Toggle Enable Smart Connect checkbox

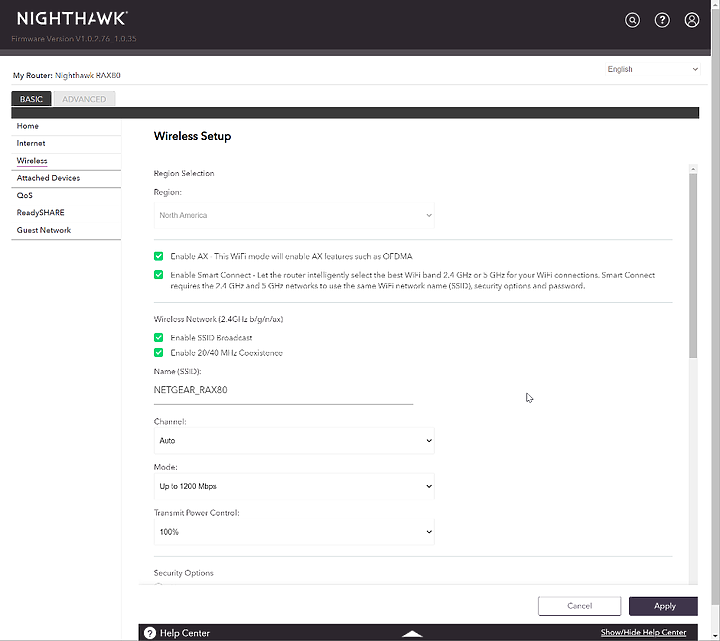click(158, 275)
